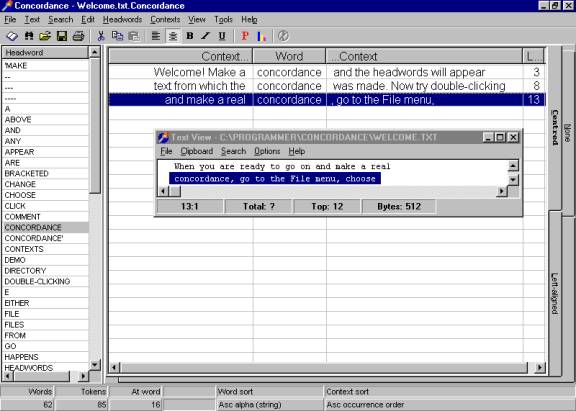The image size is (576, 411).
Task: Open the Edit menu
Action: 88,19
